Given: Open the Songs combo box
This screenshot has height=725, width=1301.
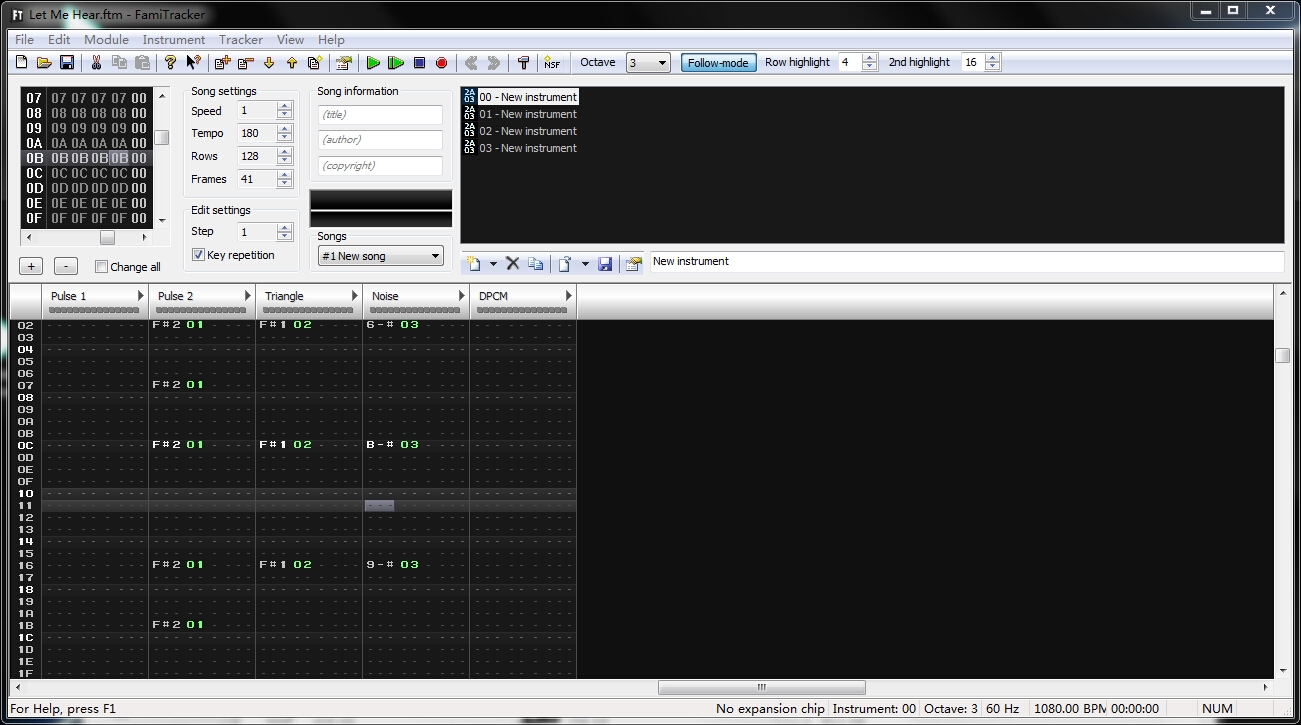Looking at the screenshot, I should [x=380, y=256].
